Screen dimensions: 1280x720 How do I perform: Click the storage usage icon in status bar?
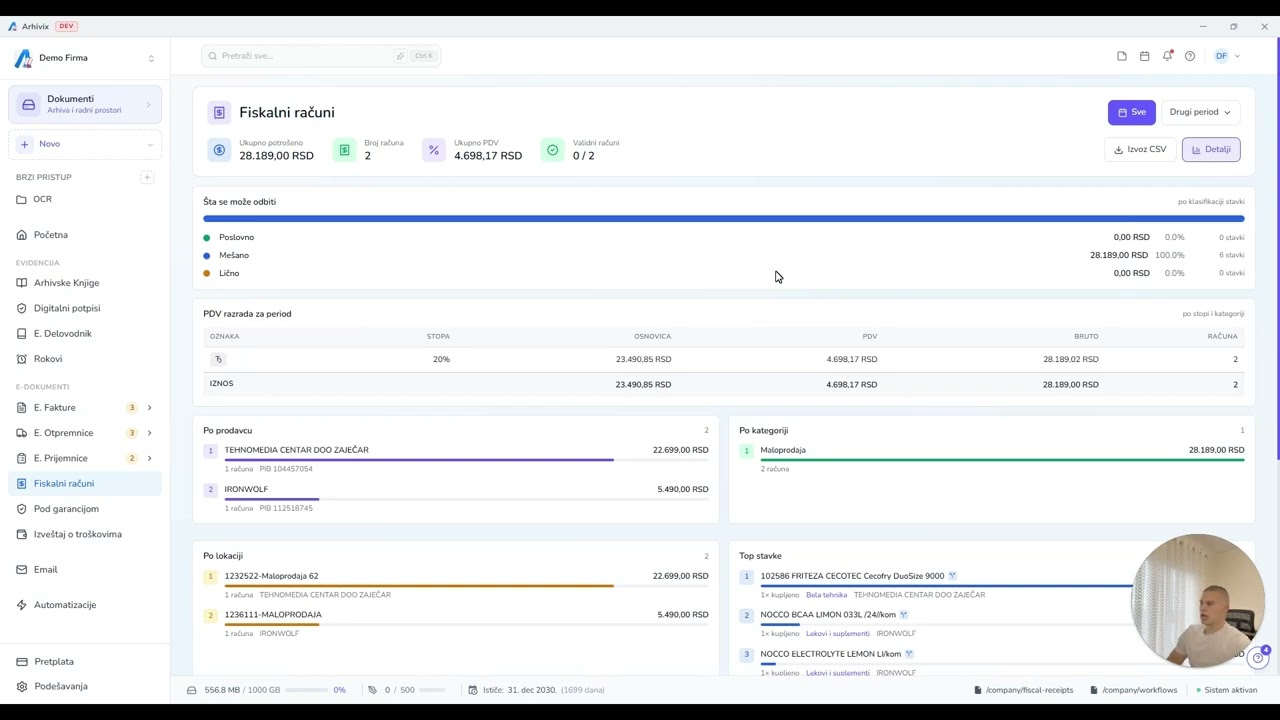192,690
